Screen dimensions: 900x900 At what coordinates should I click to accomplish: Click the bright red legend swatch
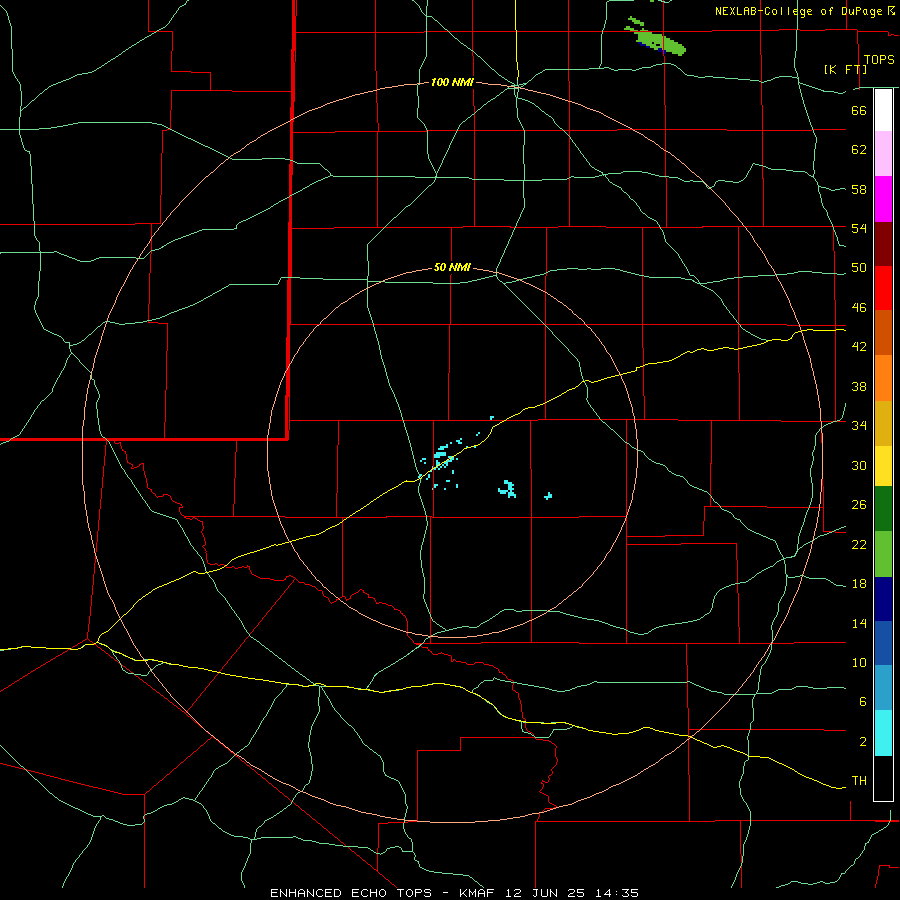point(883,288)
